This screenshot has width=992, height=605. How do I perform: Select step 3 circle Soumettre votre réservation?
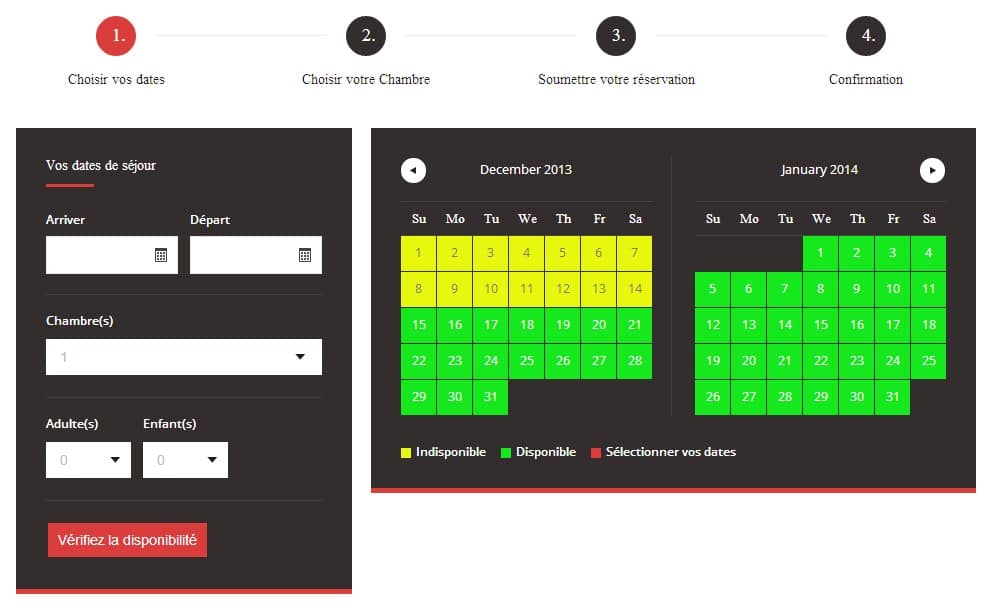click(616, 36)
